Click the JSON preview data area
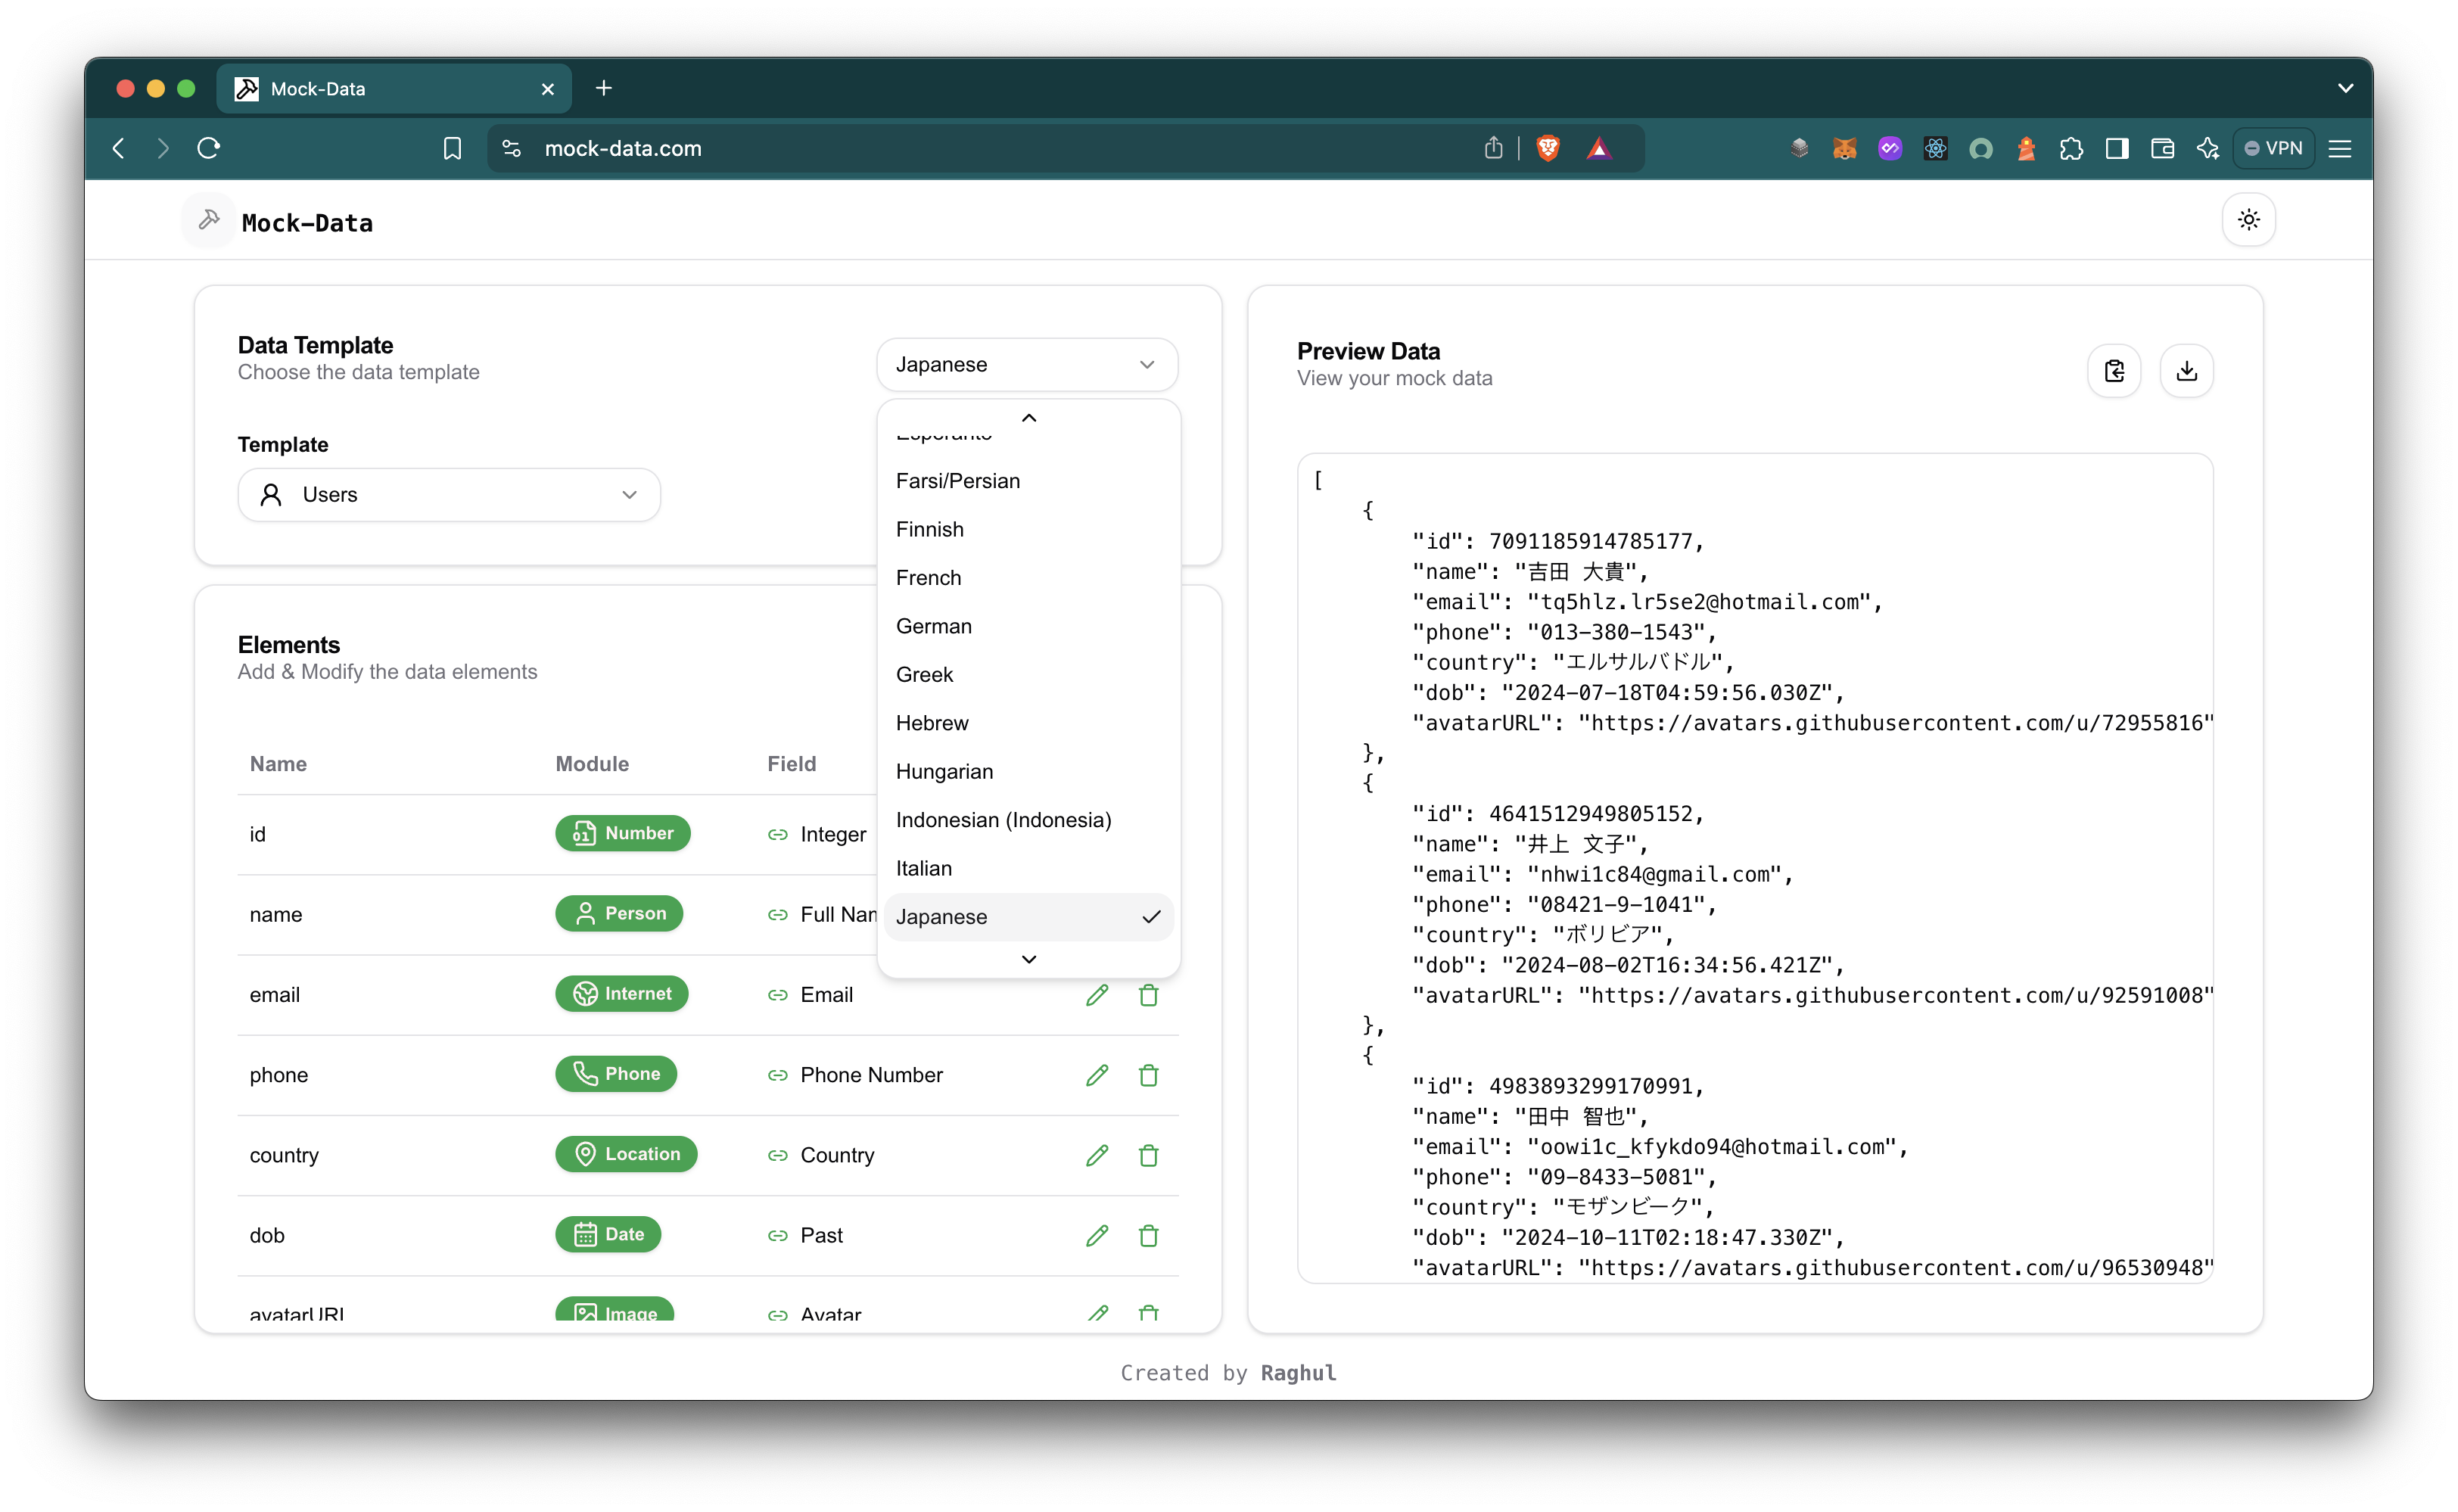The height and width of the screenshot is (1512, 2458). (x=1755, y=868)
